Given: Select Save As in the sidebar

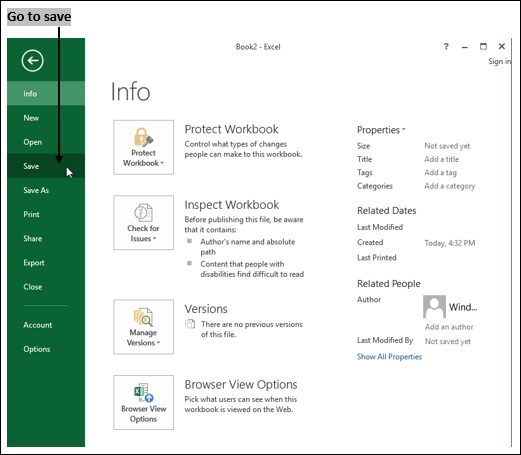Looking at the screenshot, I should (46, 190).
